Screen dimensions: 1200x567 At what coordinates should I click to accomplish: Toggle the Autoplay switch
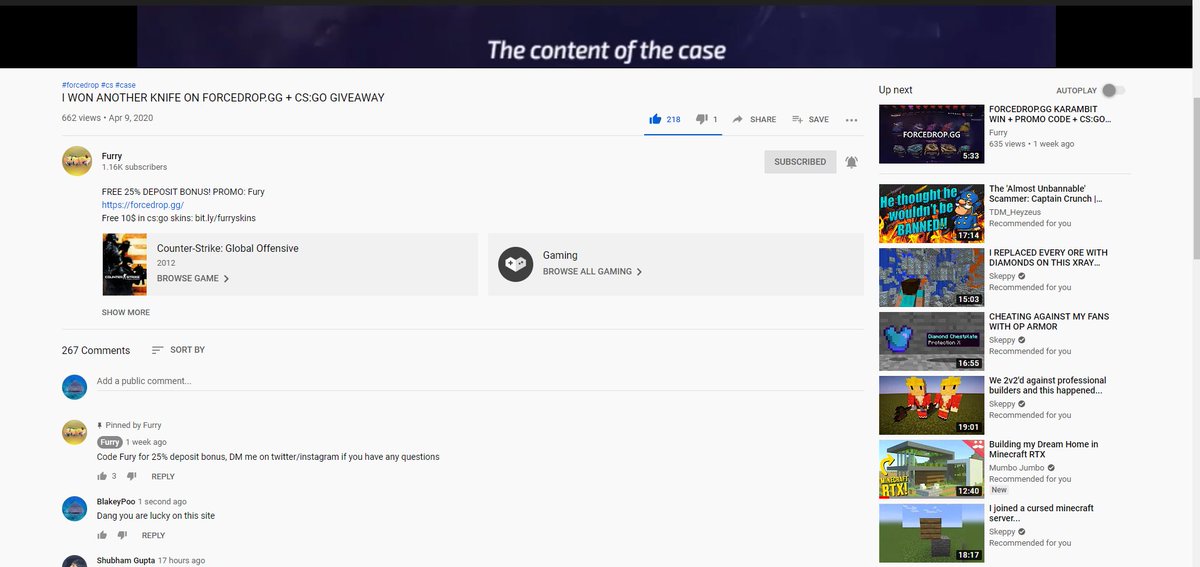coord(1113,90)
